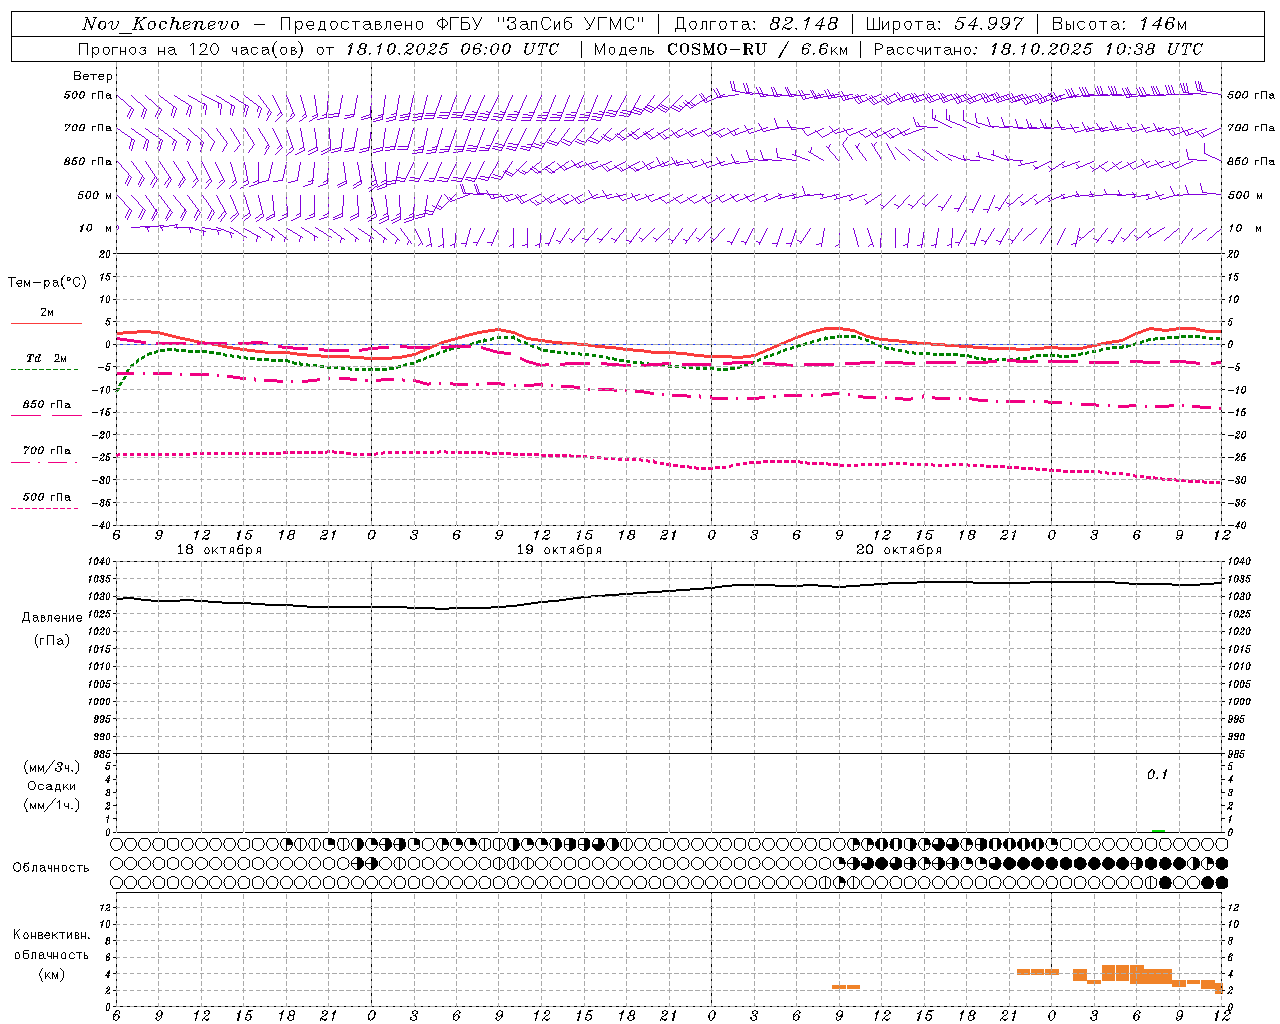Viewport: 1280px width, 1024px height.
Task: Click the 500 гПа temperature legend entry
Action: [x=46, y=501]
